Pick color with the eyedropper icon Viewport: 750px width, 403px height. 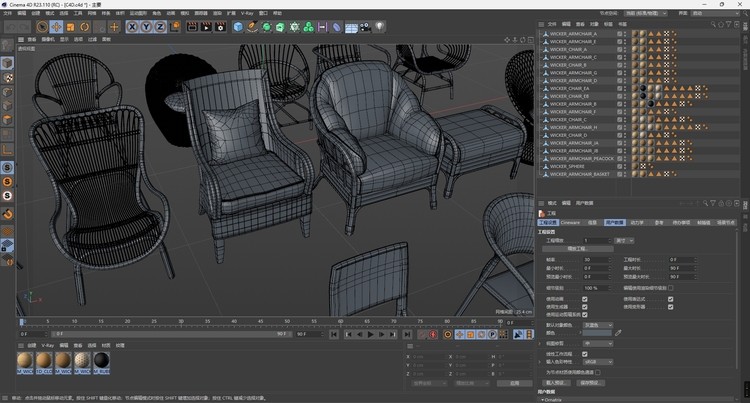point(618,333)
